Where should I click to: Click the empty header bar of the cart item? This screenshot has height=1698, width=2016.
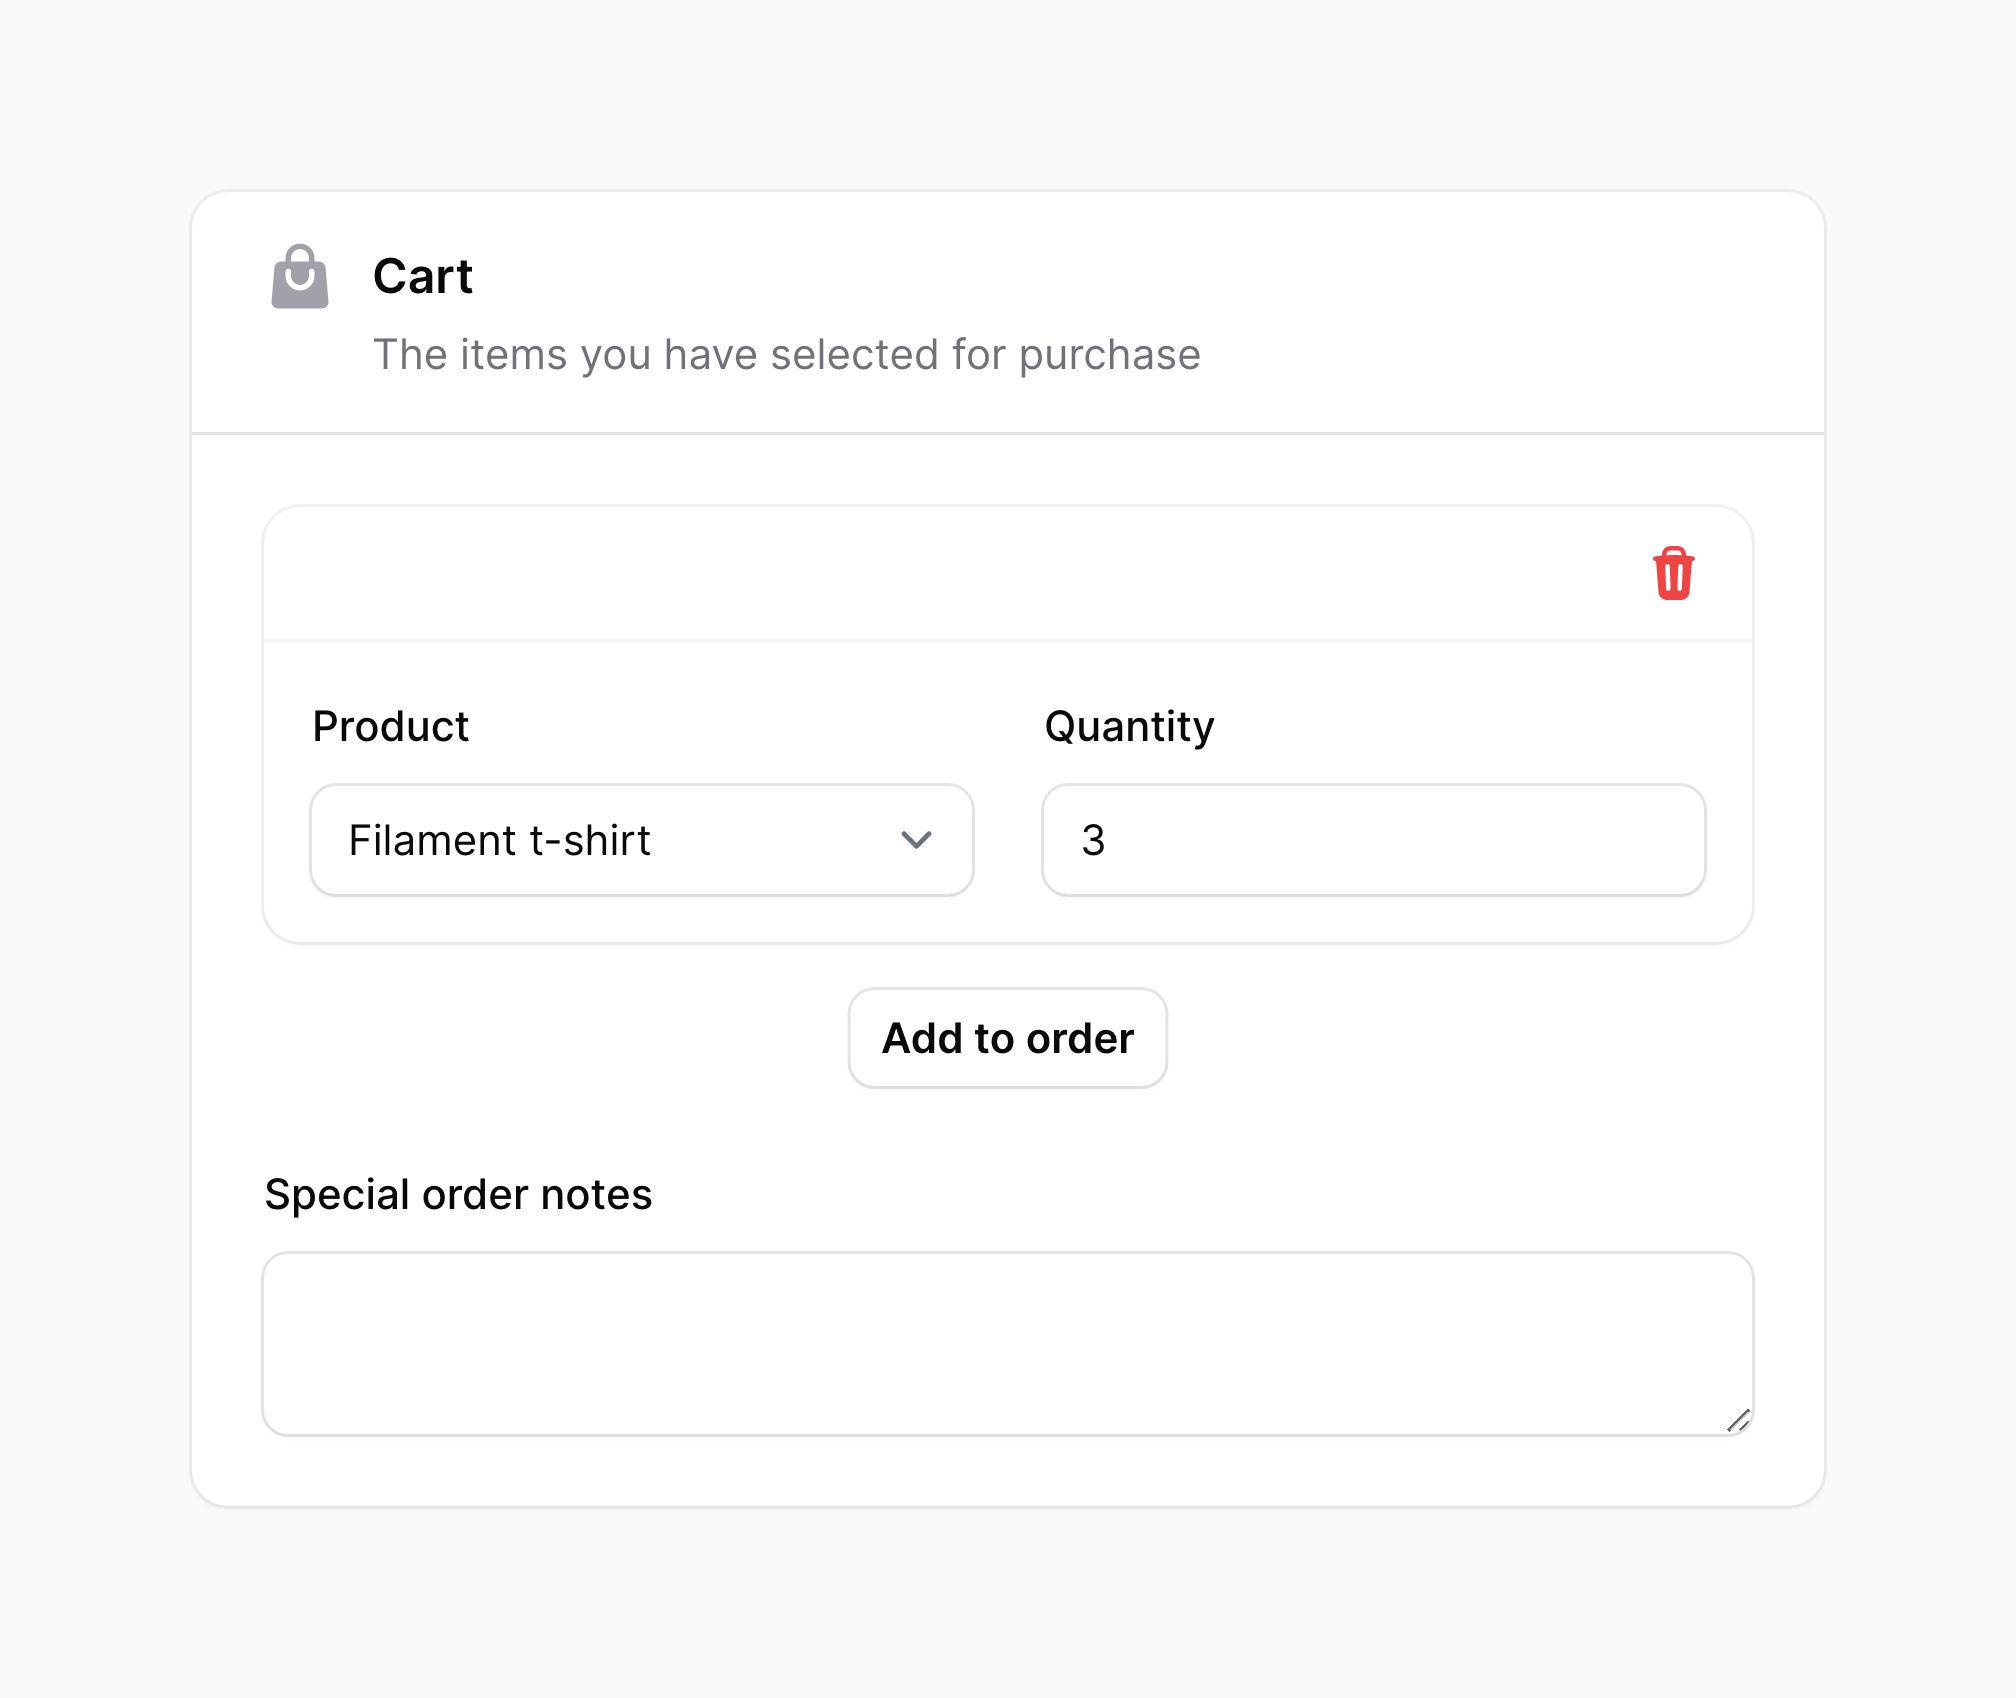tap(950, 574)
